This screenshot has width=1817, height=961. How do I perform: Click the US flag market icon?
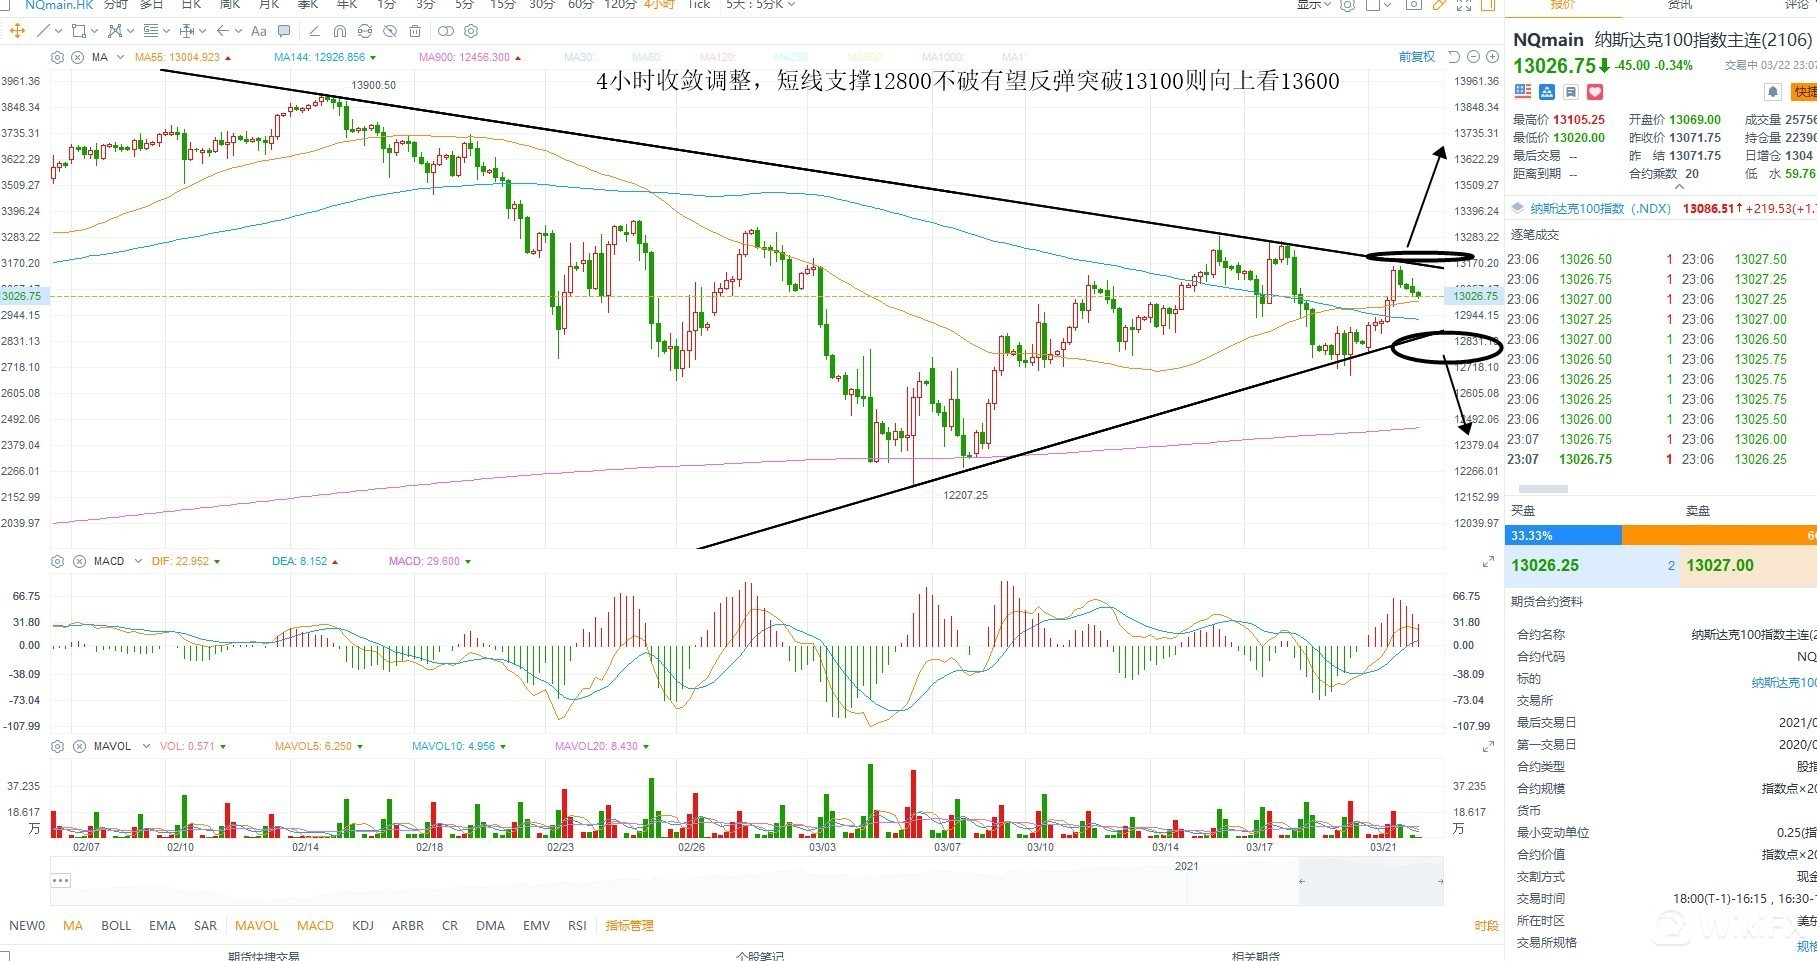point(1523,92)
